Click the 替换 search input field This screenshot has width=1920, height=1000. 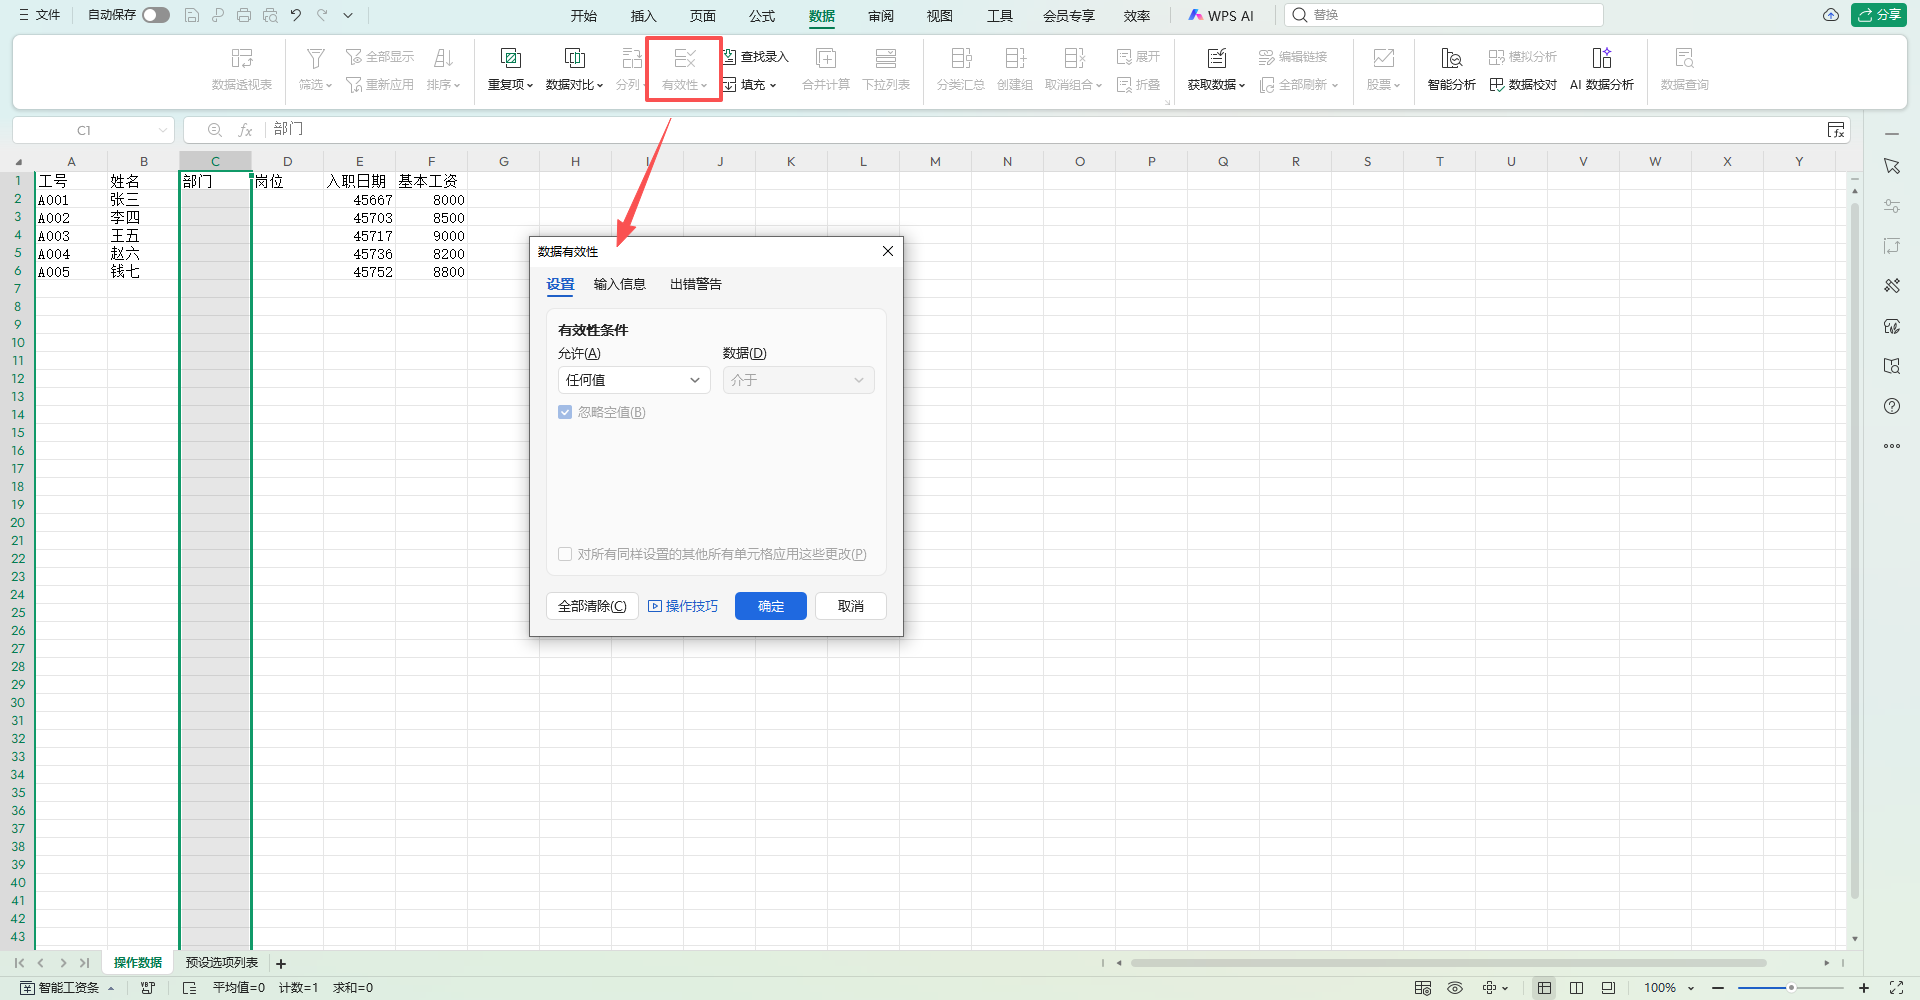1445,15
